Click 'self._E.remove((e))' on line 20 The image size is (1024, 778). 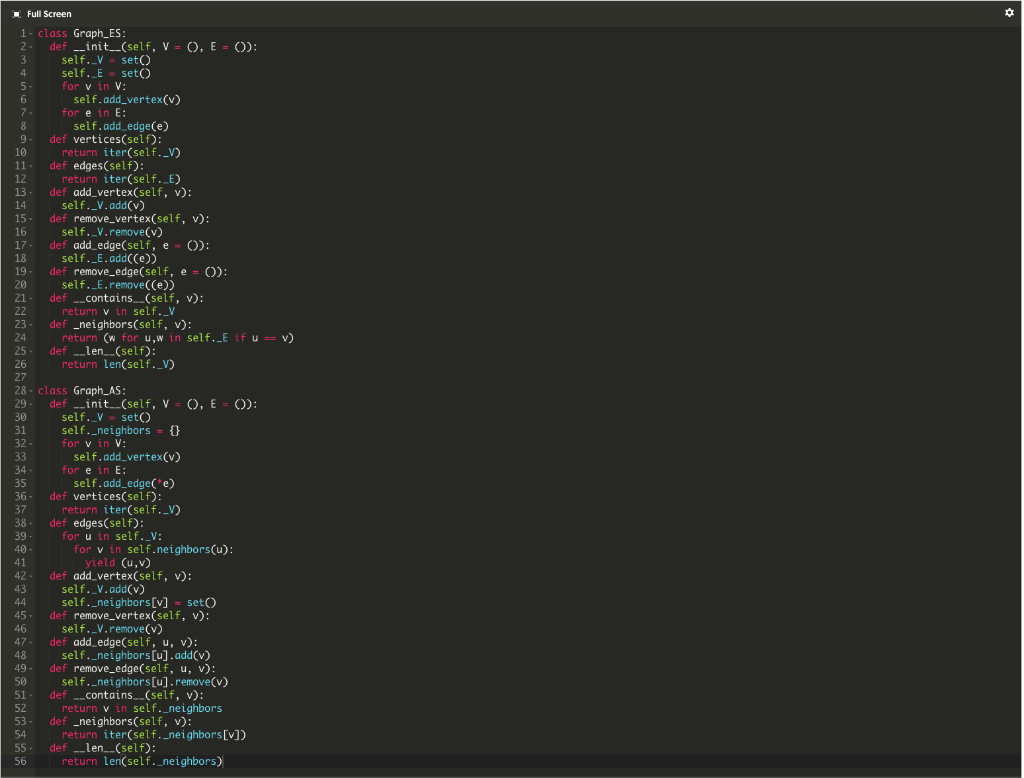118,285
